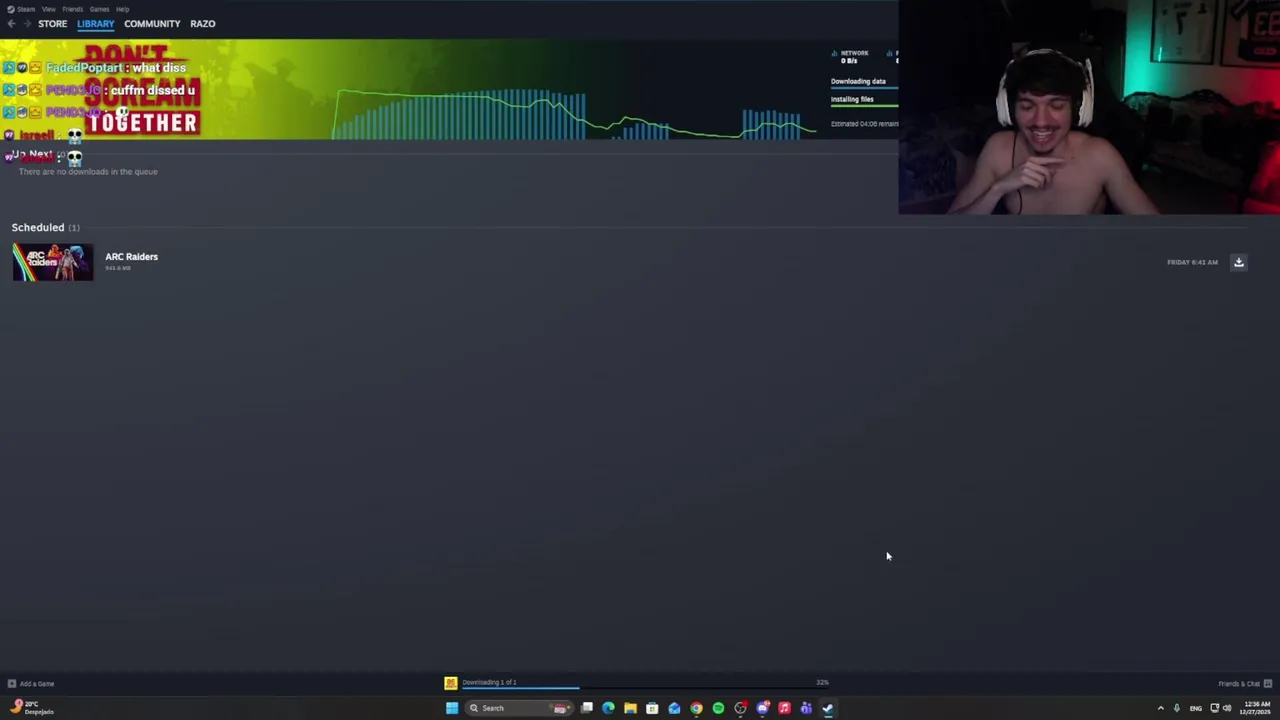Open the Windows Start menu
Image resolution: width=1280 pixels, height=720 pixels.
[452, 708]
